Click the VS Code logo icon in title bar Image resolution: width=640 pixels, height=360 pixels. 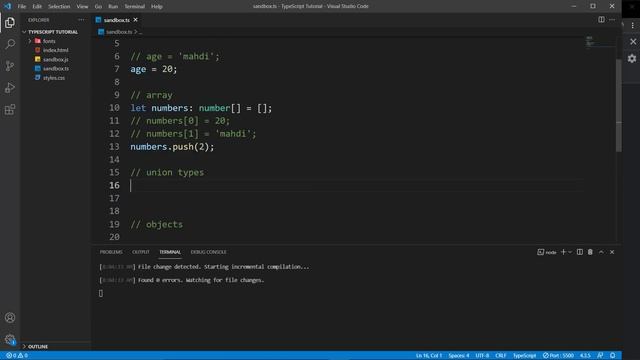click(x=8, y=6)
